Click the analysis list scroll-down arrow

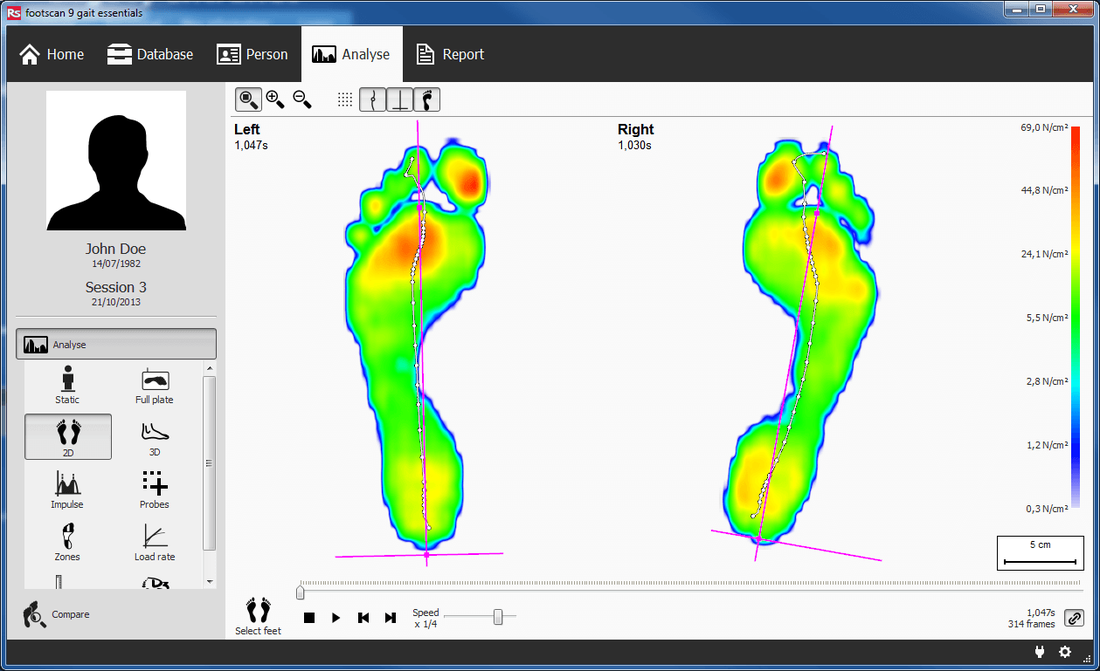point(209,582)
